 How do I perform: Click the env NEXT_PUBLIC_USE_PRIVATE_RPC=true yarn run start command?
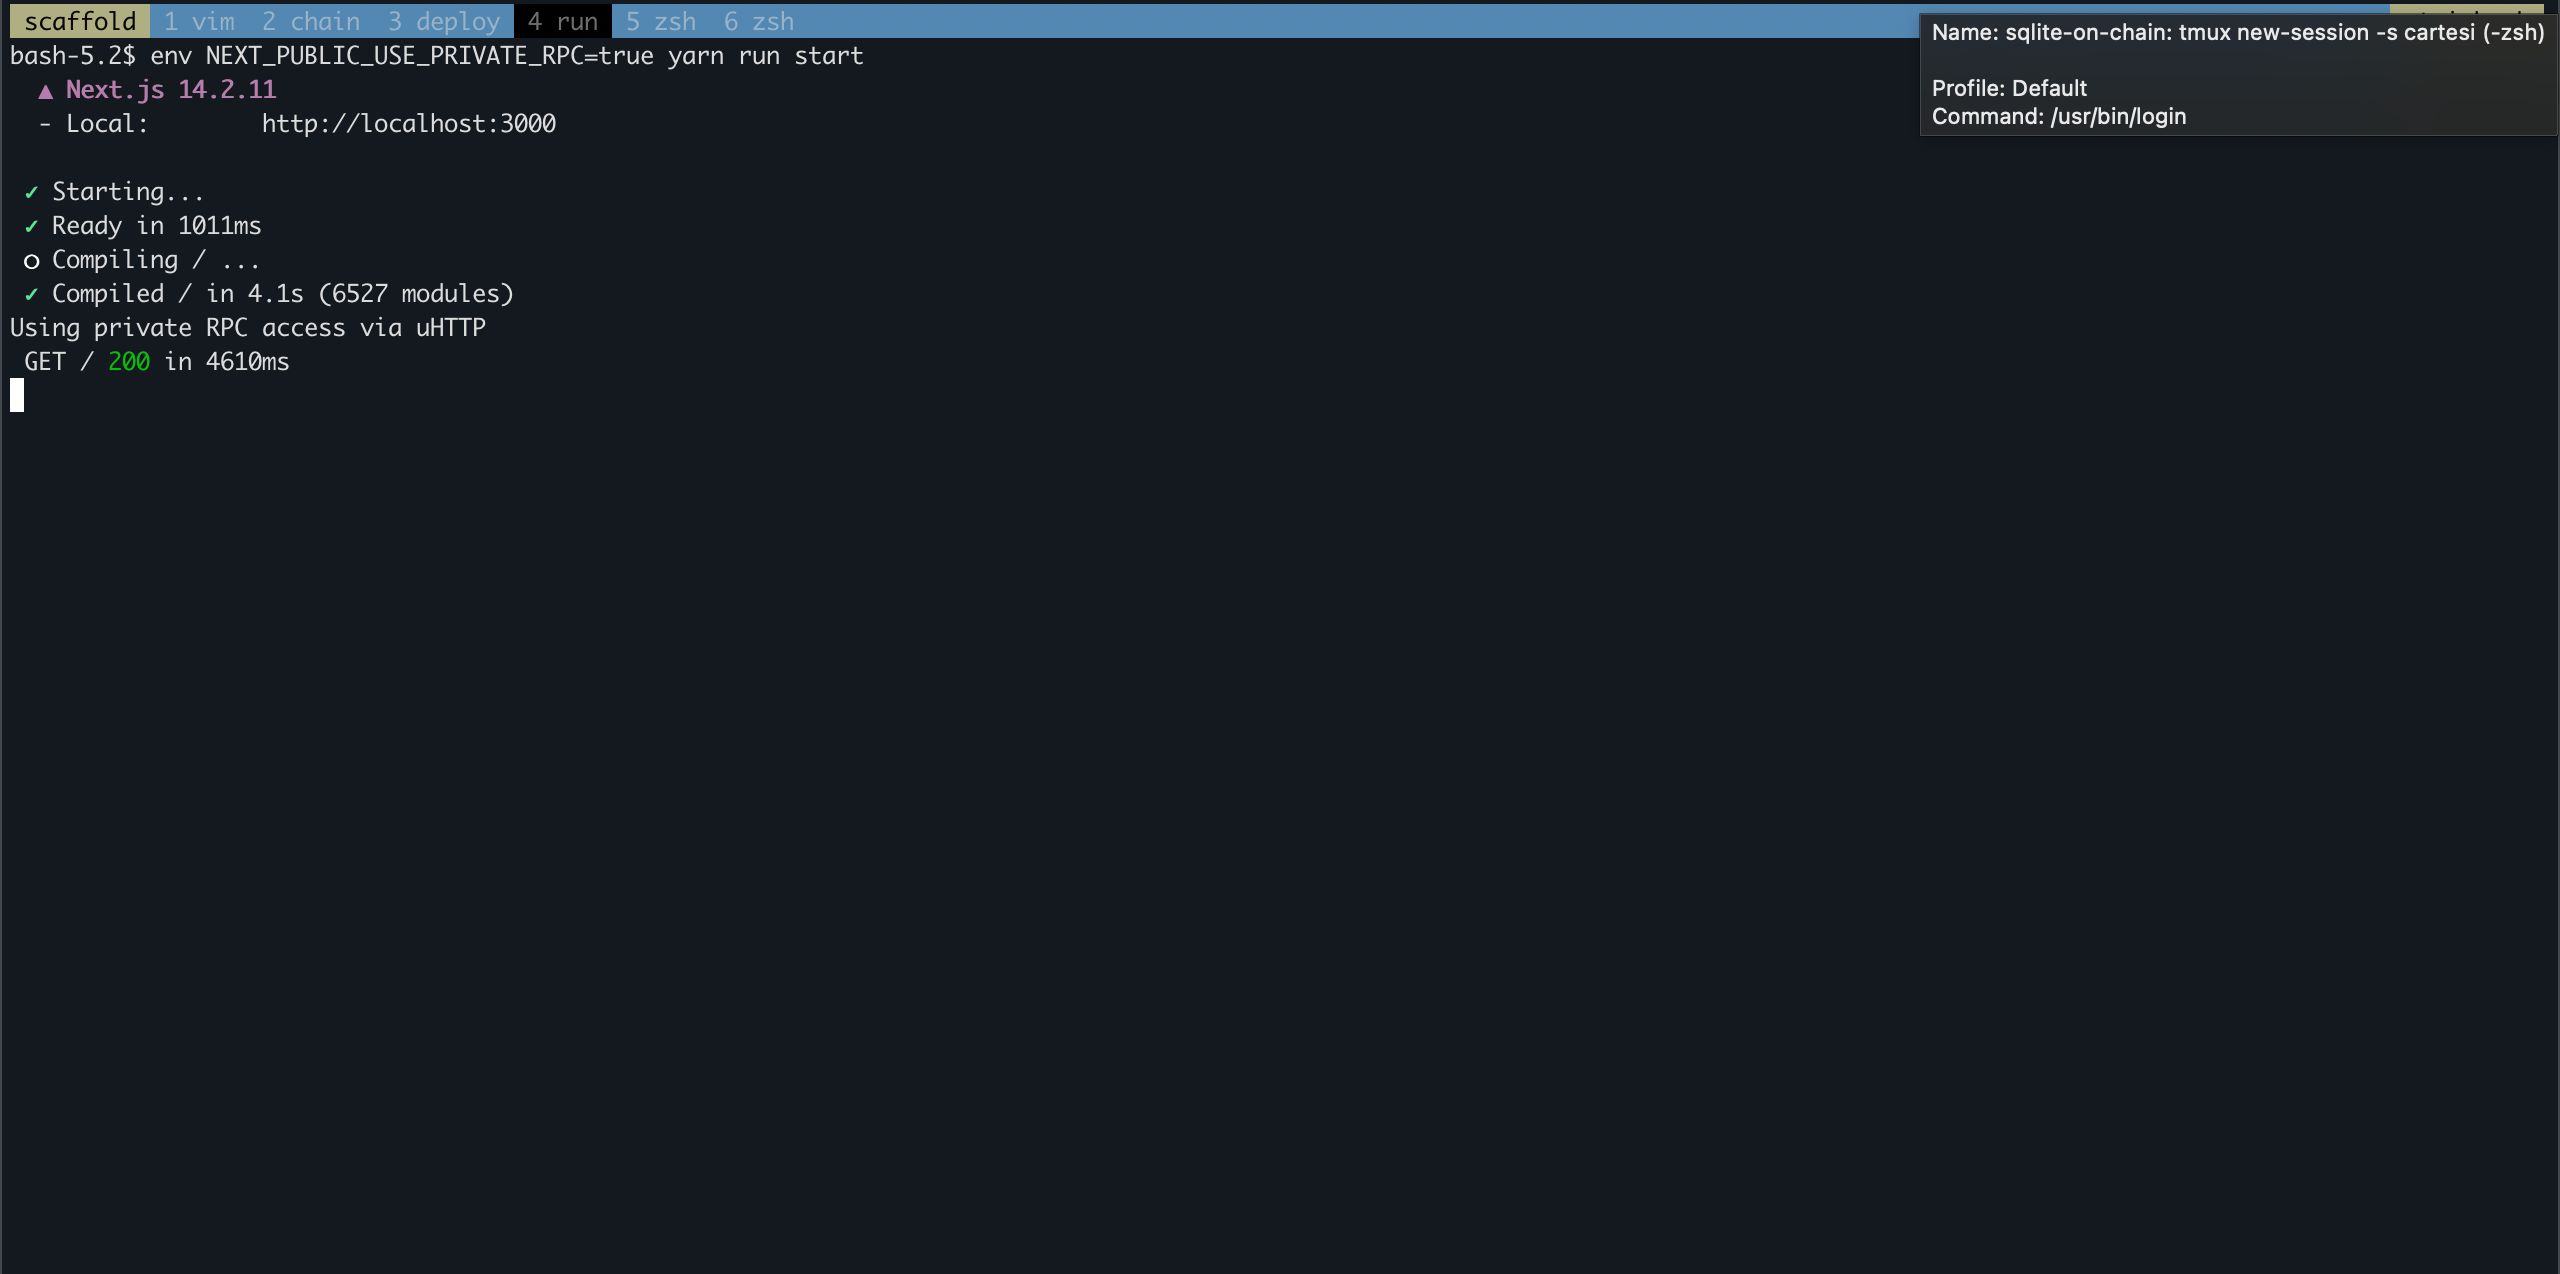pos(507,55)
